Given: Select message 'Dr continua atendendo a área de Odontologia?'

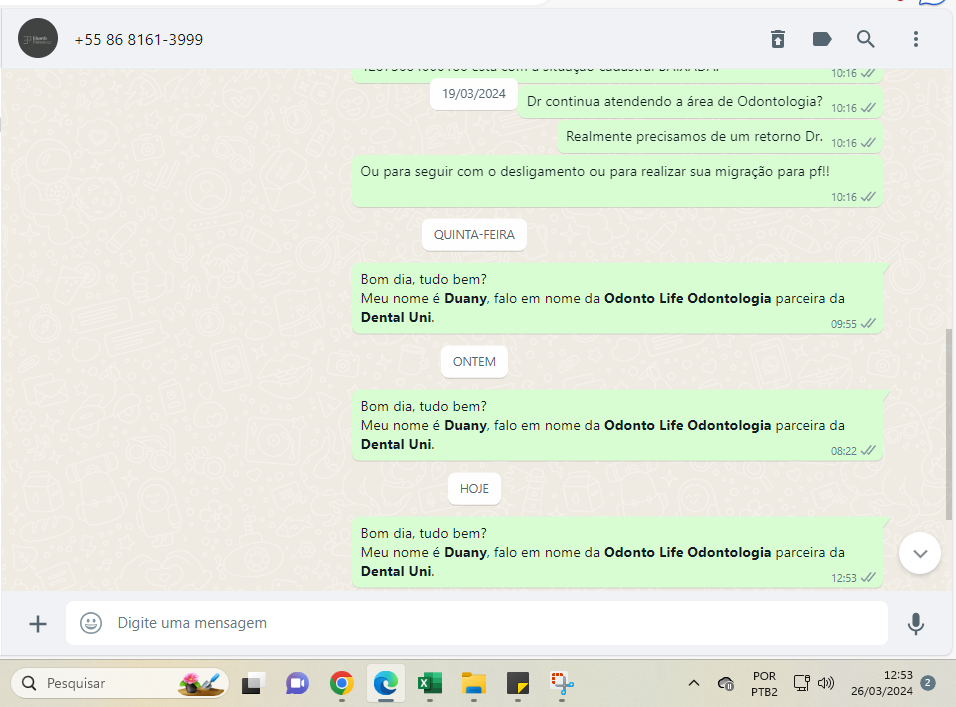Looking at the screenshot, I should (700, 102).
